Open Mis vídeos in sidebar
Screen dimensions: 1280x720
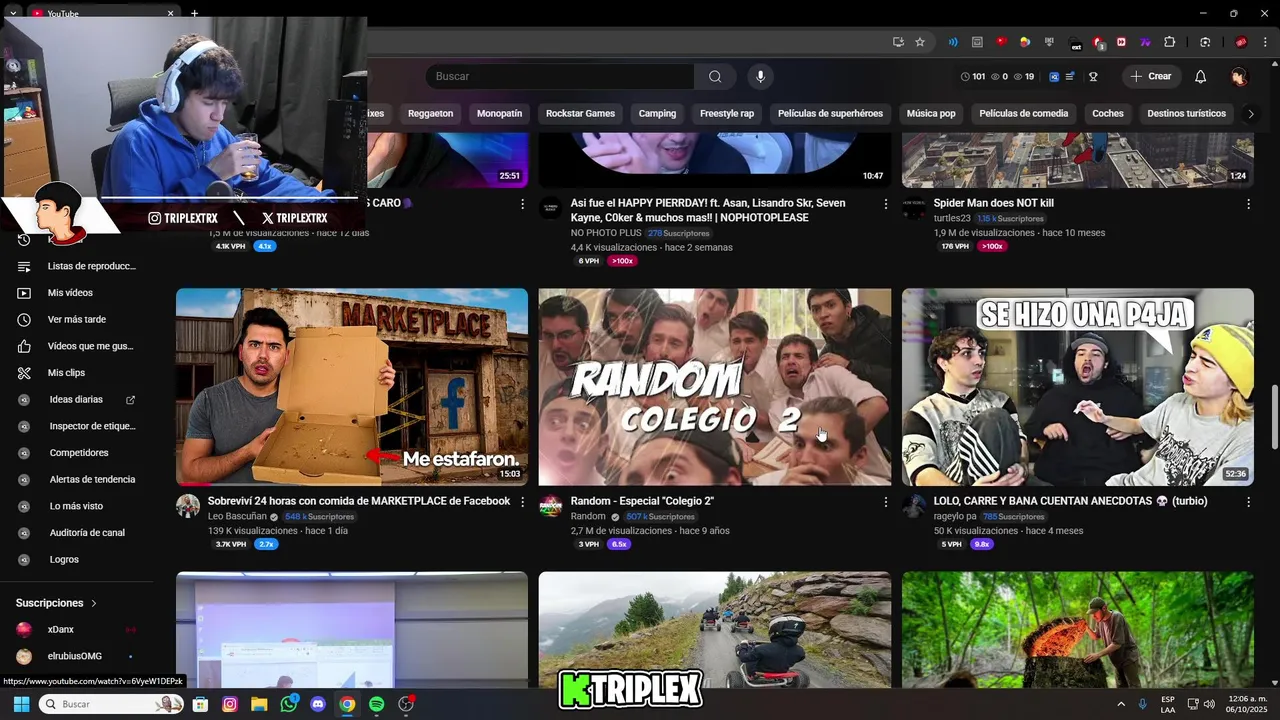pyautogui.click(x=78, y=293)
